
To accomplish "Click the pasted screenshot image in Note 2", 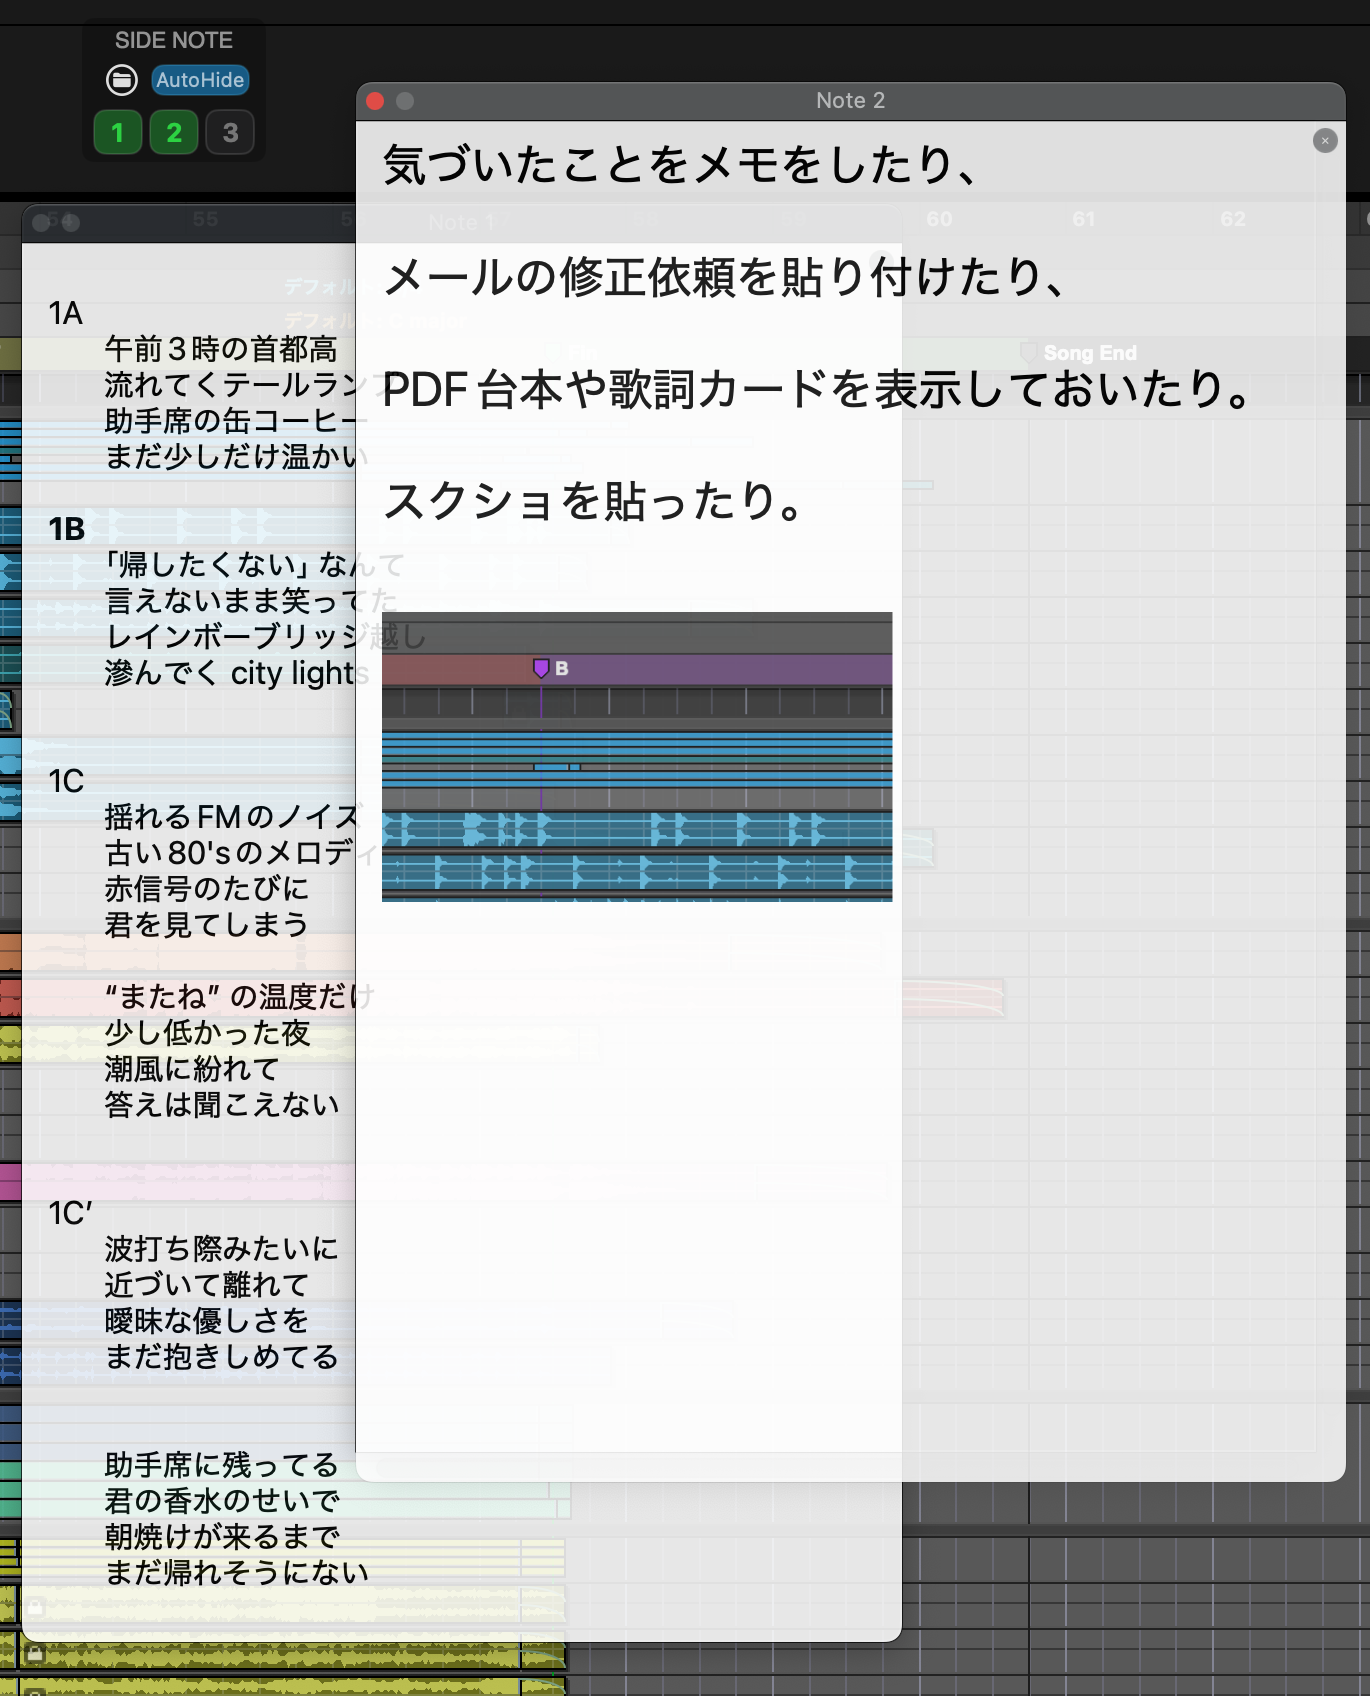I will coord(637,757).
